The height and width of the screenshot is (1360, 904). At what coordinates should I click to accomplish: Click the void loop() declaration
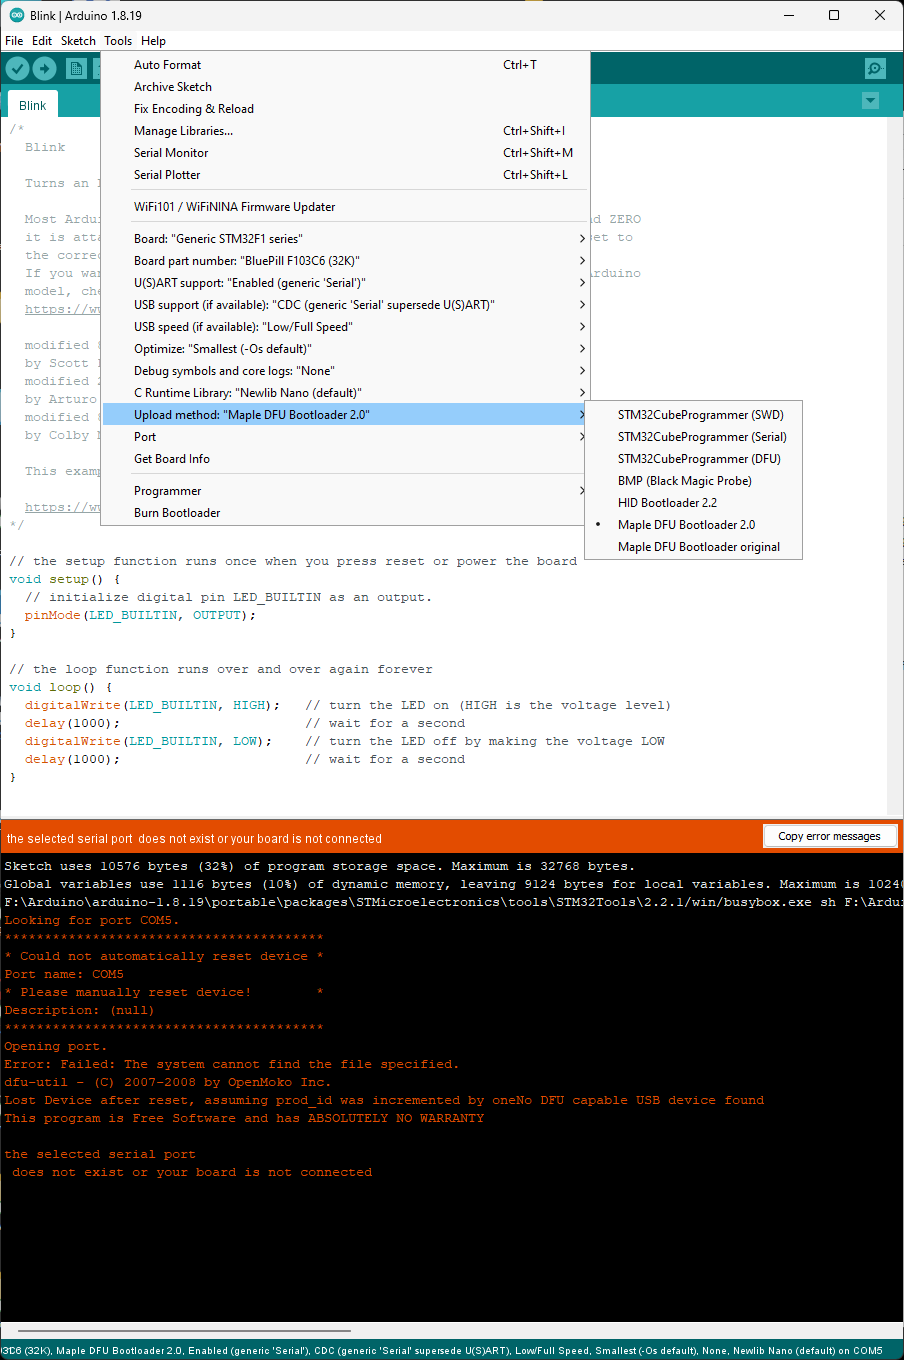tap(60, 688)
